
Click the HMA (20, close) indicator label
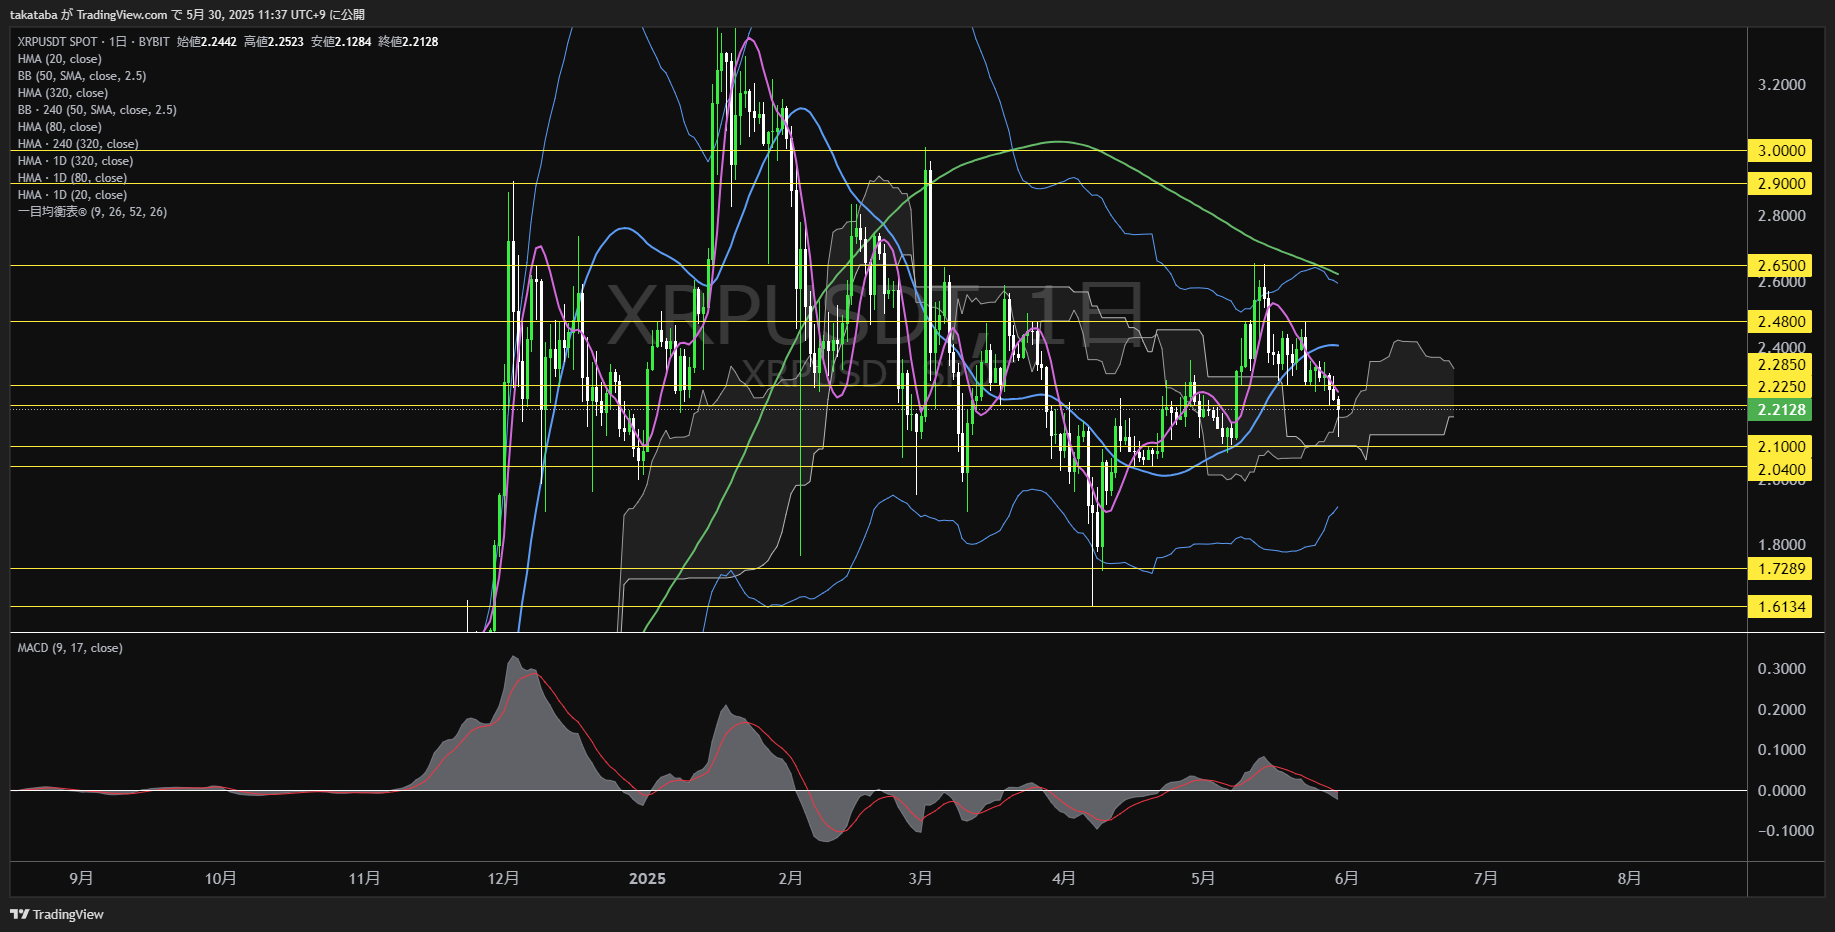point(60,59)
